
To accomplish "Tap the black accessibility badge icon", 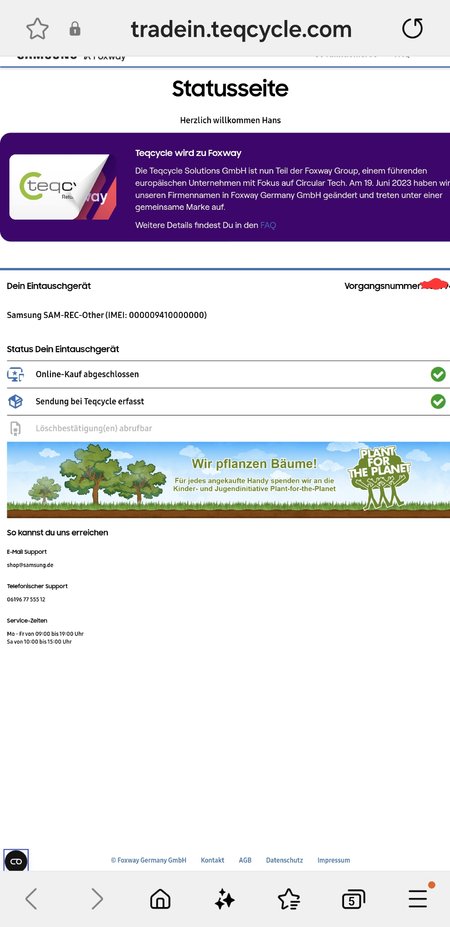I will tap(16, 861).
